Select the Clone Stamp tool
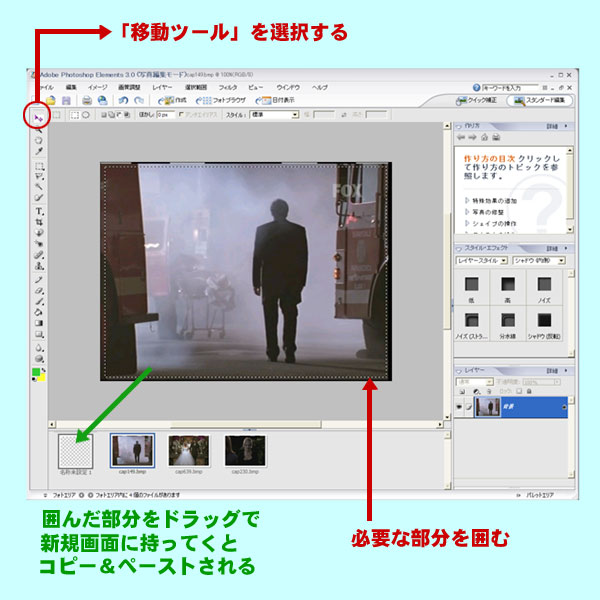This screenshot has width=600, height=600. pos(39,266)
